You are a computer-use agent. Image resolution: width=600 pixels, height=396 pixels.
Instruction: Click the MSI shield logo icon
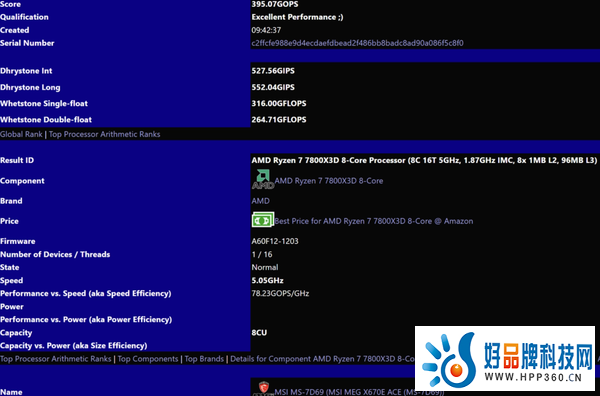tap(263, 388)
